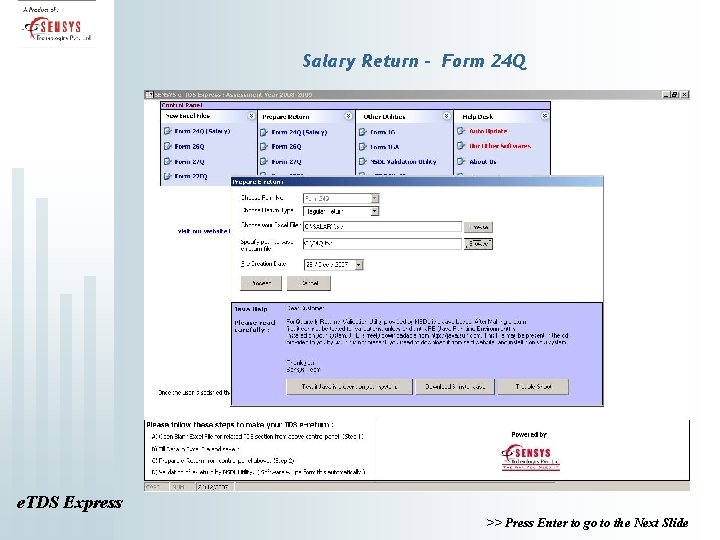The height and width of the screenshot is (540, 720).
Task: Click the Control Panel header label
Action: coord(182,105)
